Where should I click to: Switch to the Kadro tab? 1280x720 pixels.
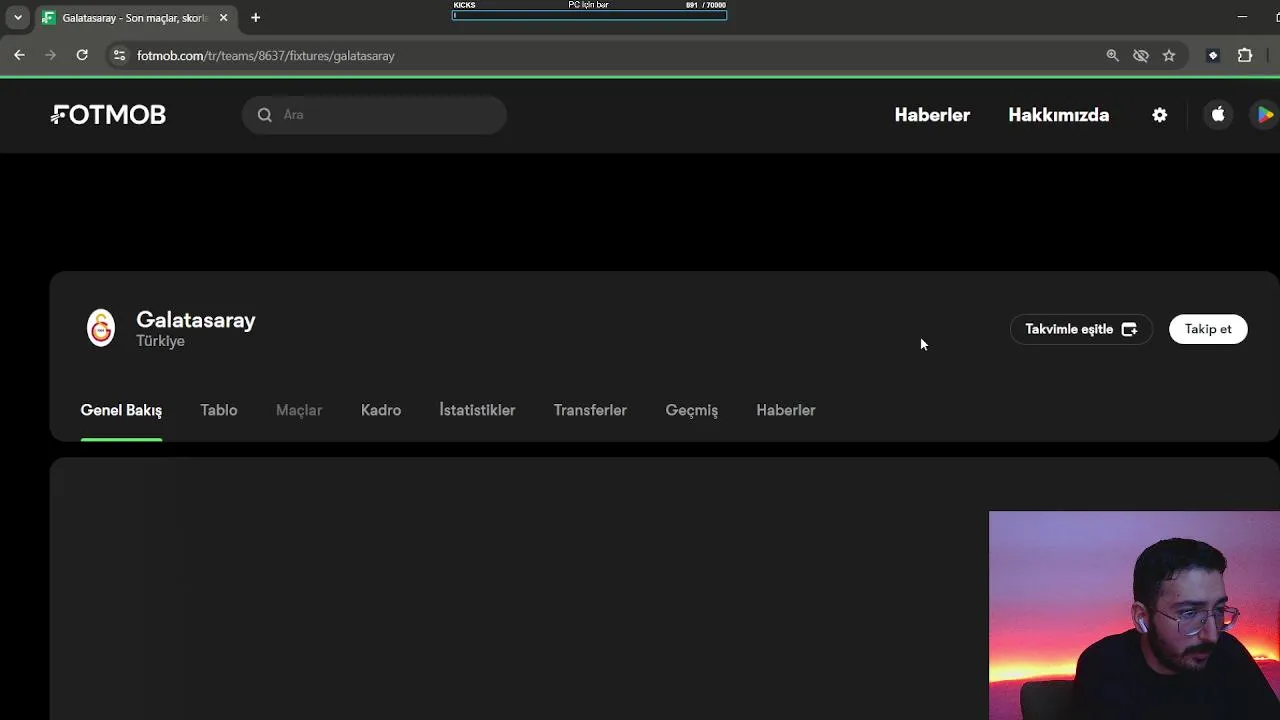(x=381, y=410)
